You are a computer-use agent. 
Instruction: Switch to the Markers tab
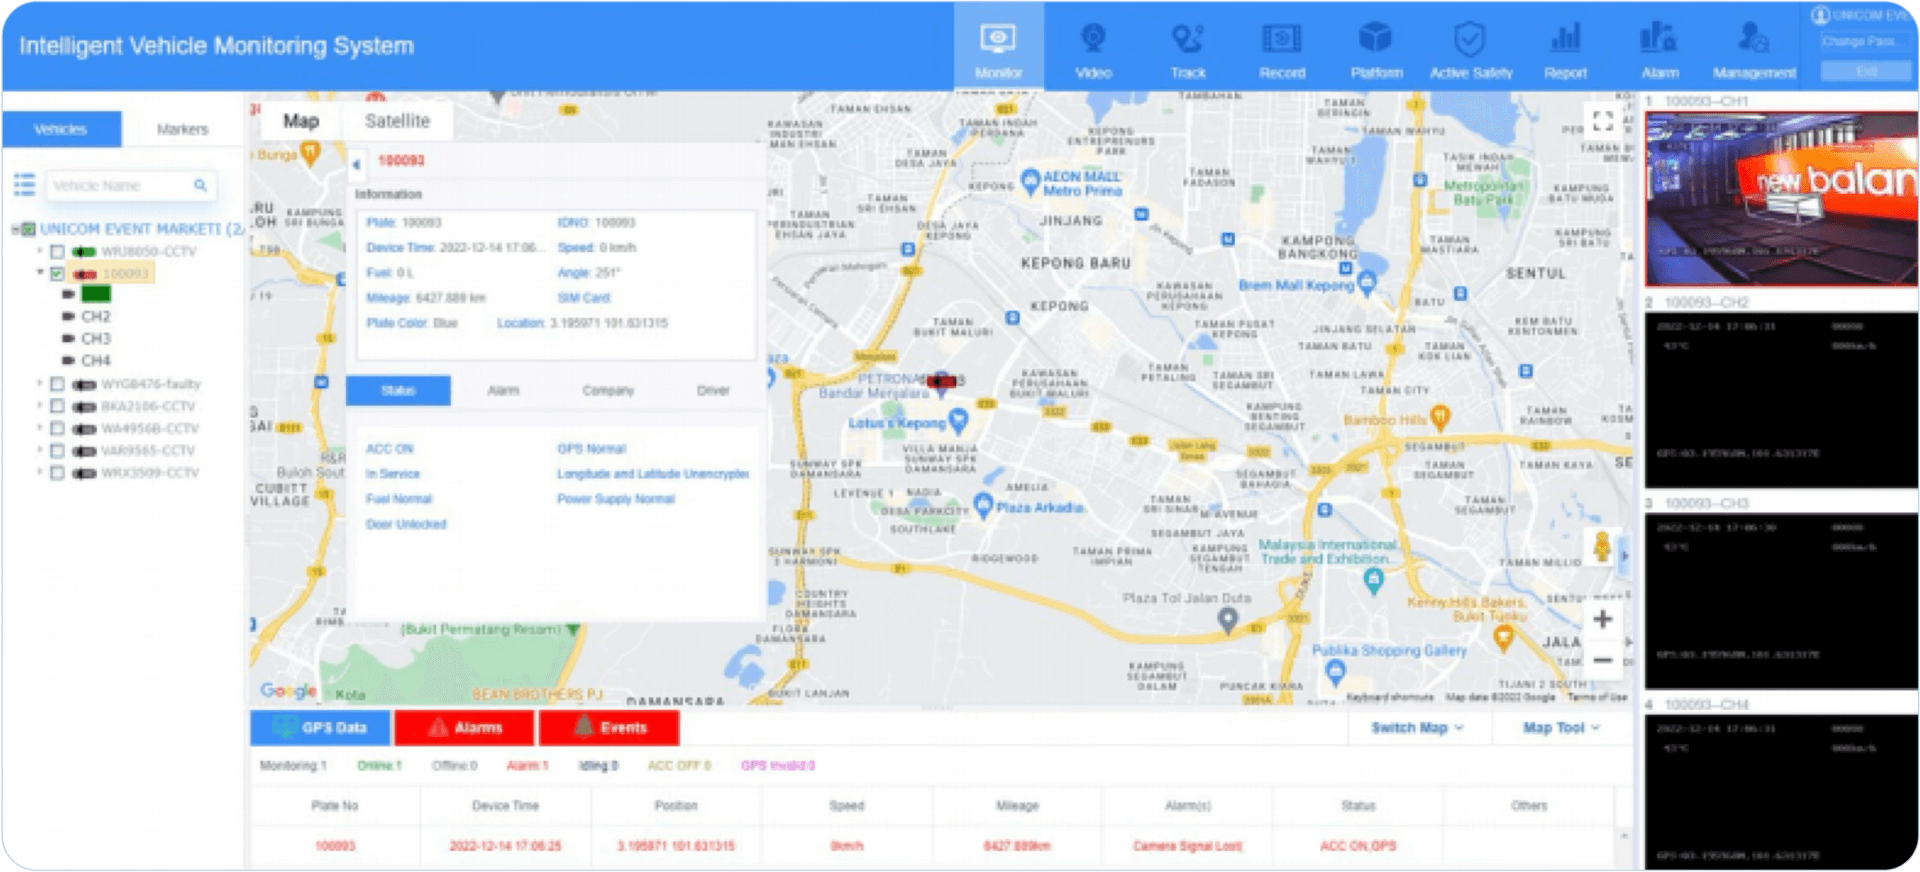point(182,129)
